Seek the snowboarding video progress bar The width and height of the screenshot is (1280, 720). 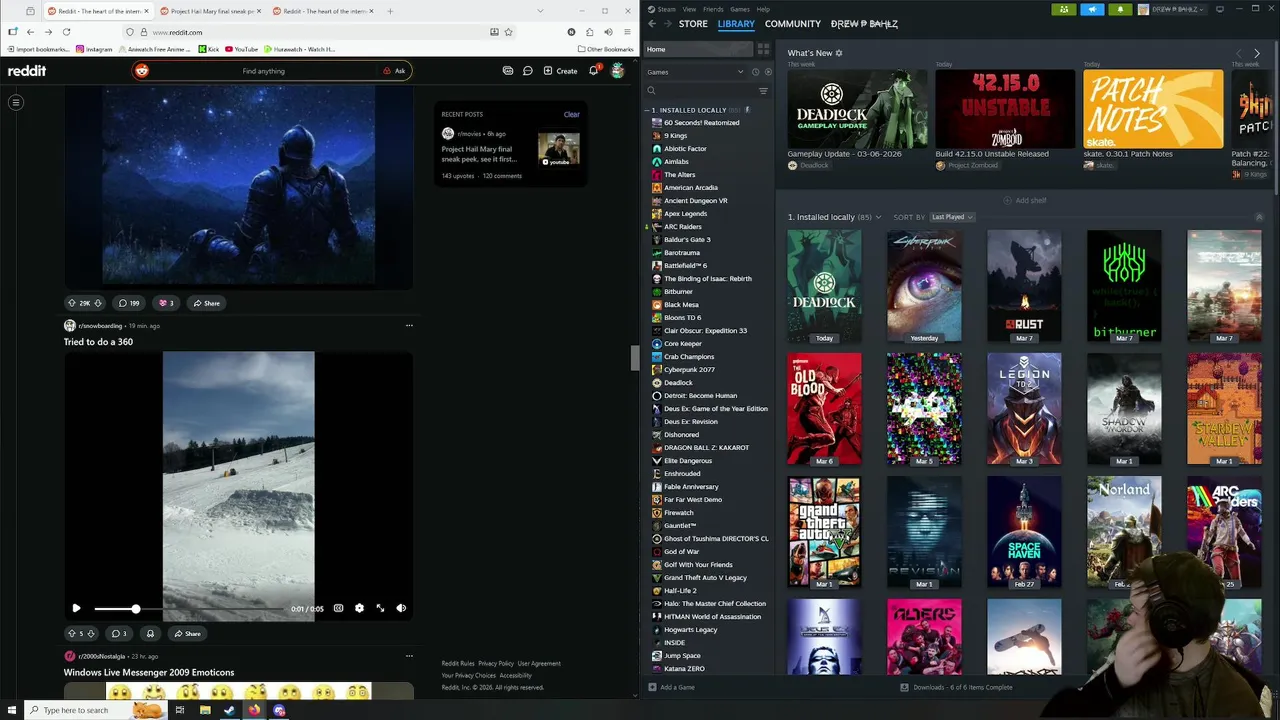(189, 609)
